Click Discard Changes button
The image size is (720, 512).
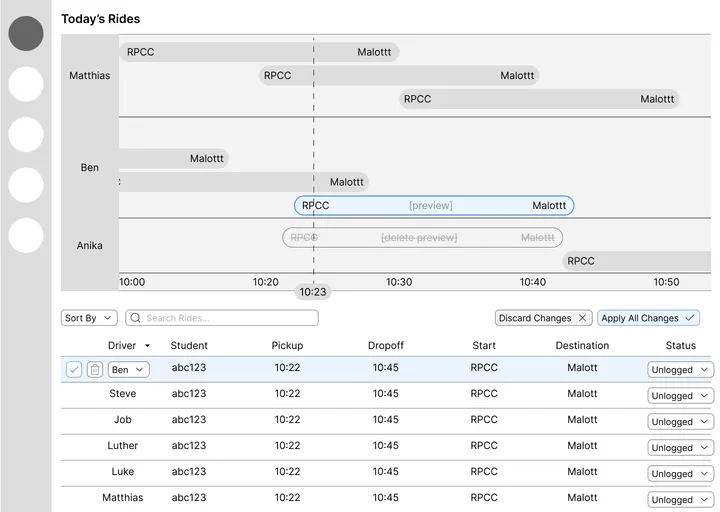click(x=543, y=318)
